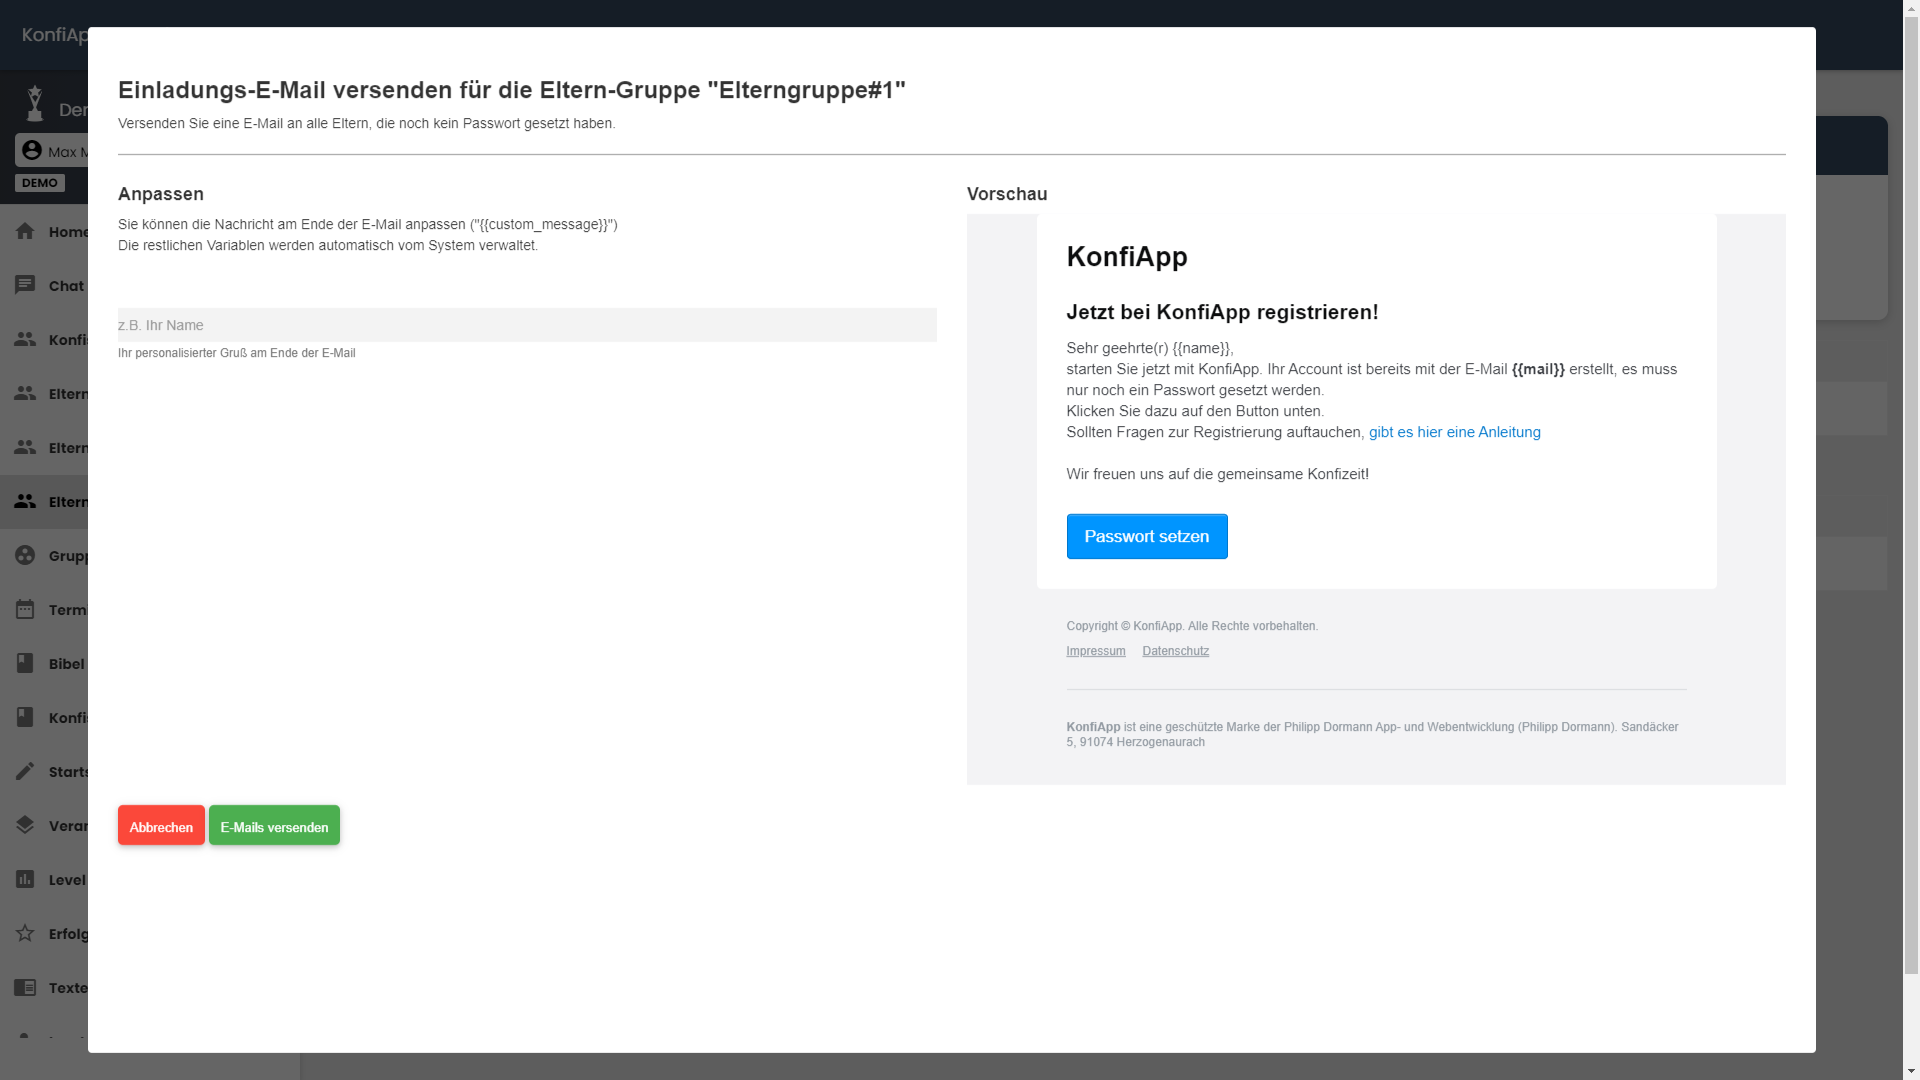This screenshot has height=1080, width=1920.
Task: Click the DEMO badge in sidebar
Action: pos(40,183)
